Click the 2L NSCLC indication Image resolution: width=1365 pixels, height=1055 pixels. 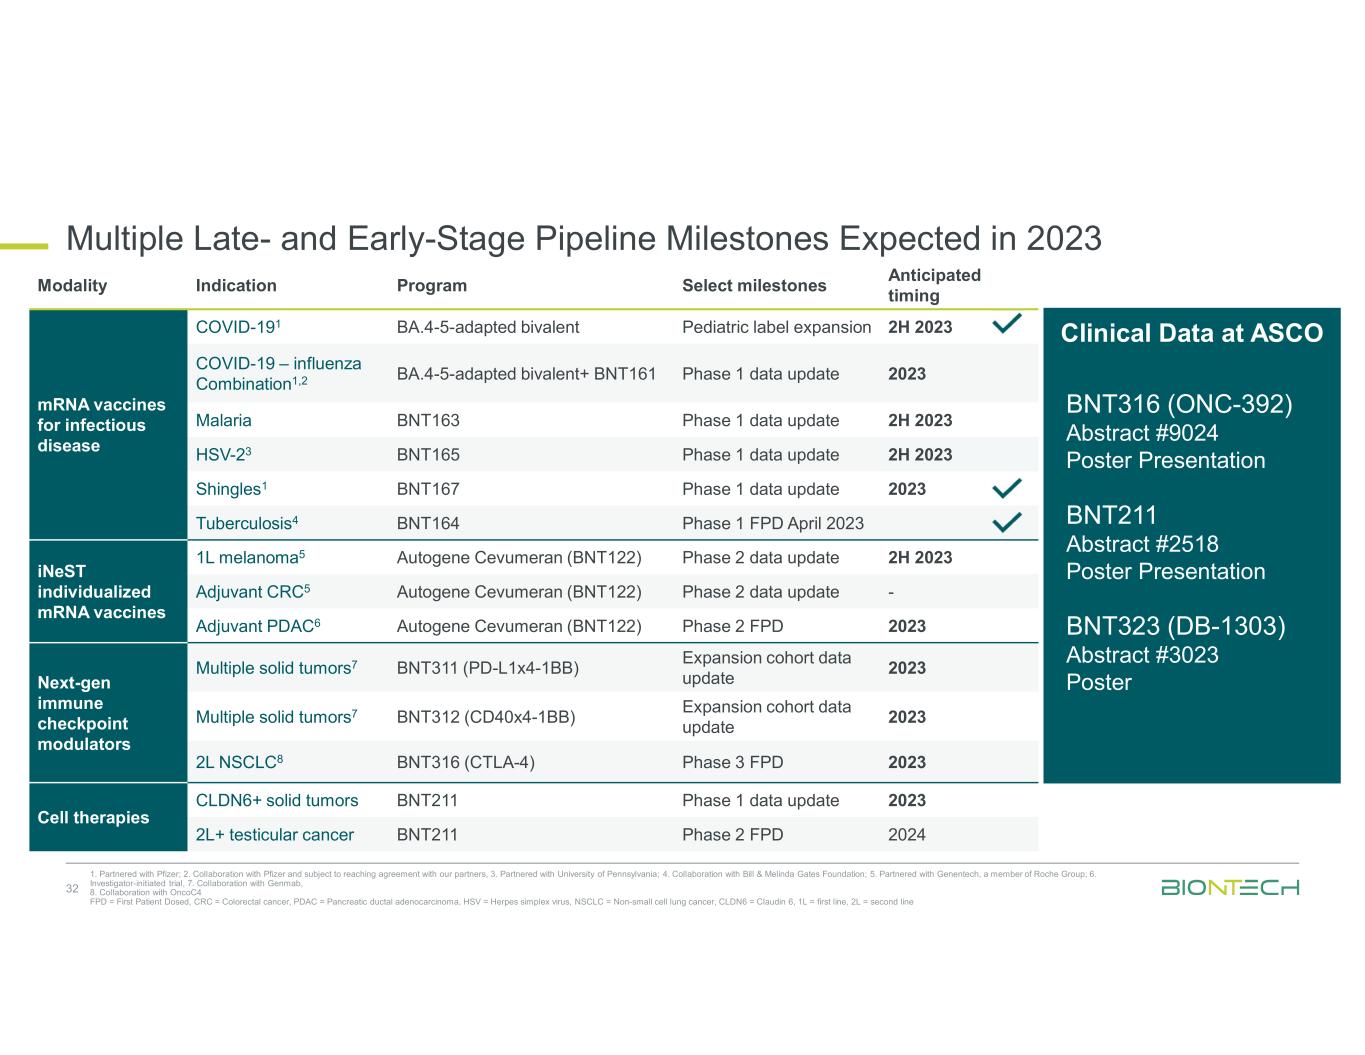[240, 762]
